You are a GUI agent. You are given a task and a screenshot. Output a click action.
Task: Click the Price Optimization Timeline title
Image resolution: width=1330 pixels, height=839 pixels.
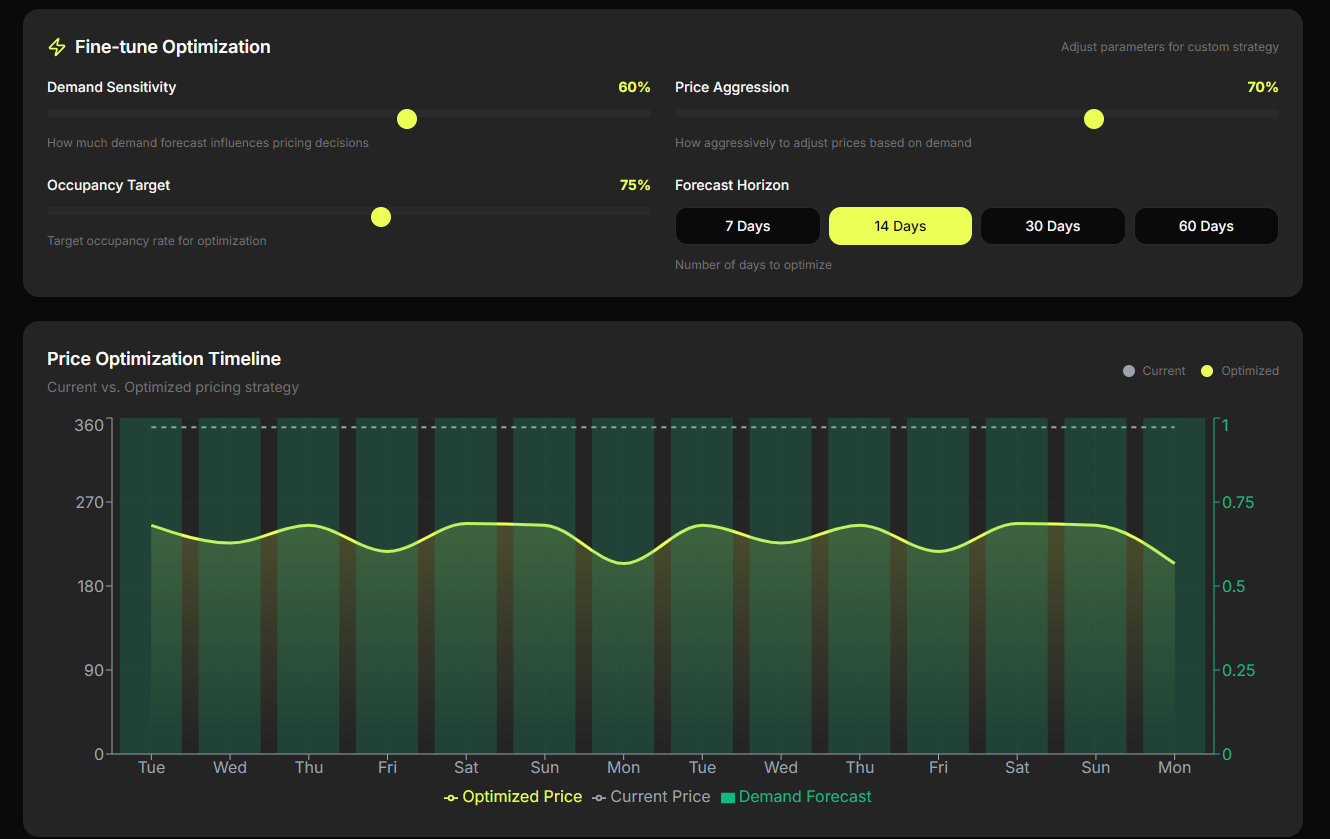(164, 358)
